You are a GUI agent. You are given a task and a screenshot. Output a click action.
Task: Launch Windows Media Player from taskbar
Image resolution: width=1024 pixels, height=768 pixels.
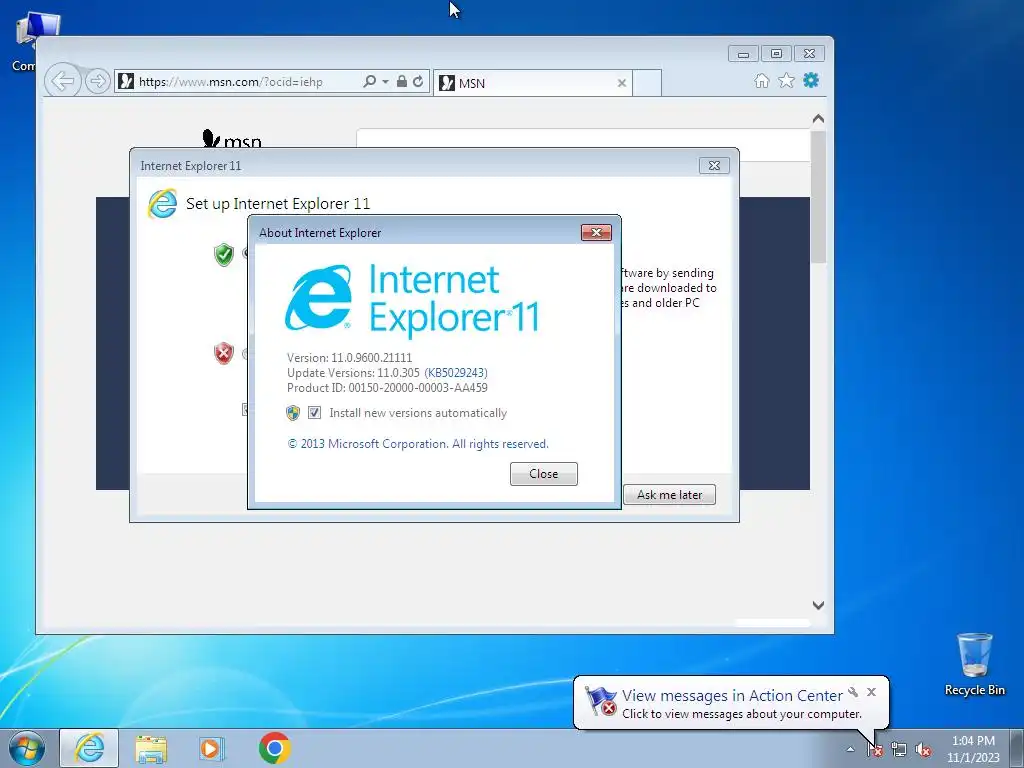[x=211, y=749]
